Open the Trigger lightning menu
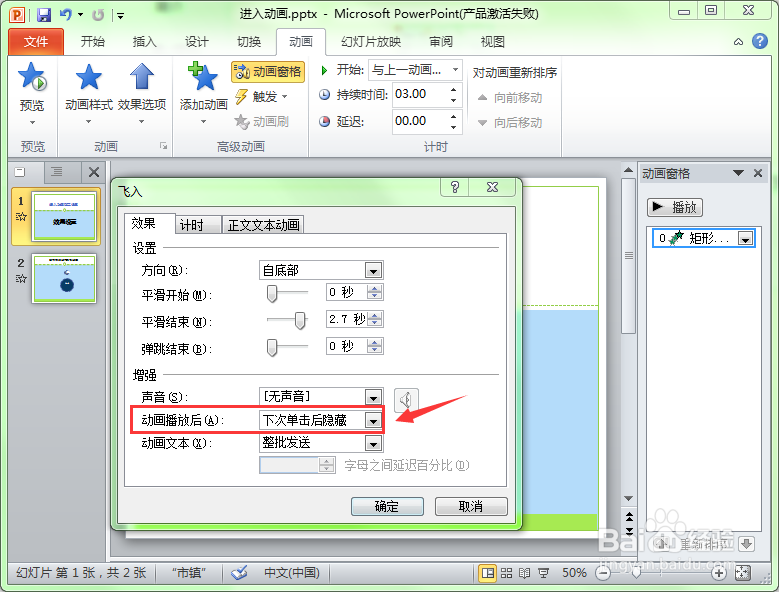This screenshot has width=779, height=592. pos(261,96)
